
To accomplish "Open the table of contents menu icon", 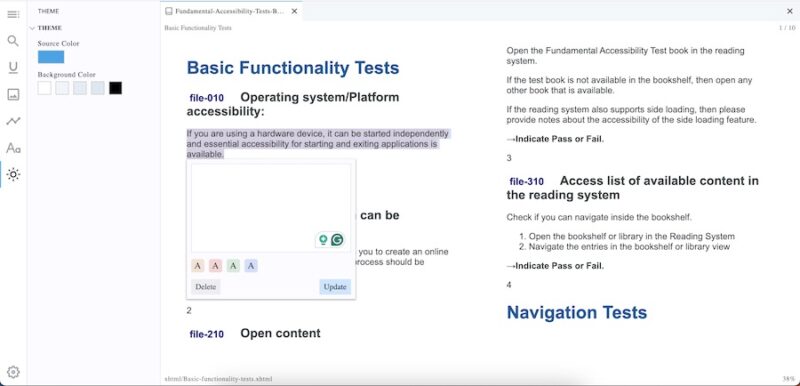I will [x=13, y=14].
